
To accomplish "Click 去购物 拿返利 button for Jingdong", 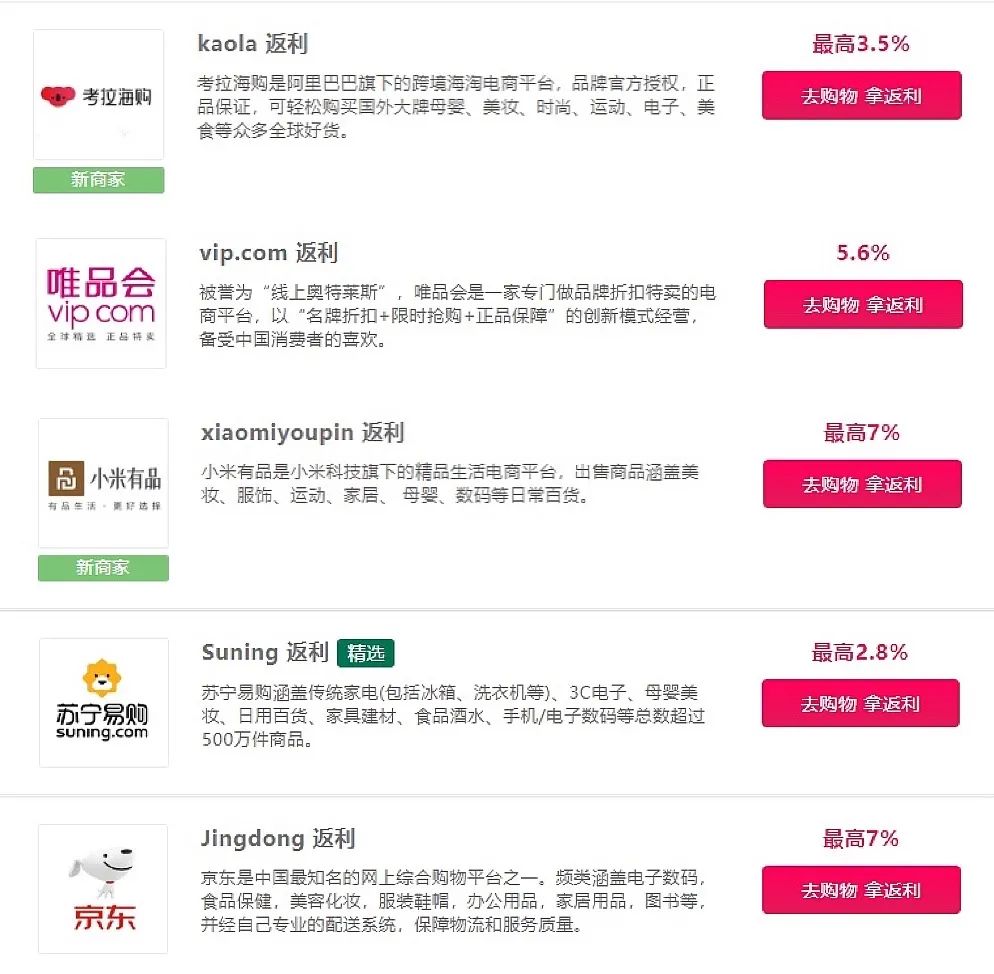I will [861, 890].
